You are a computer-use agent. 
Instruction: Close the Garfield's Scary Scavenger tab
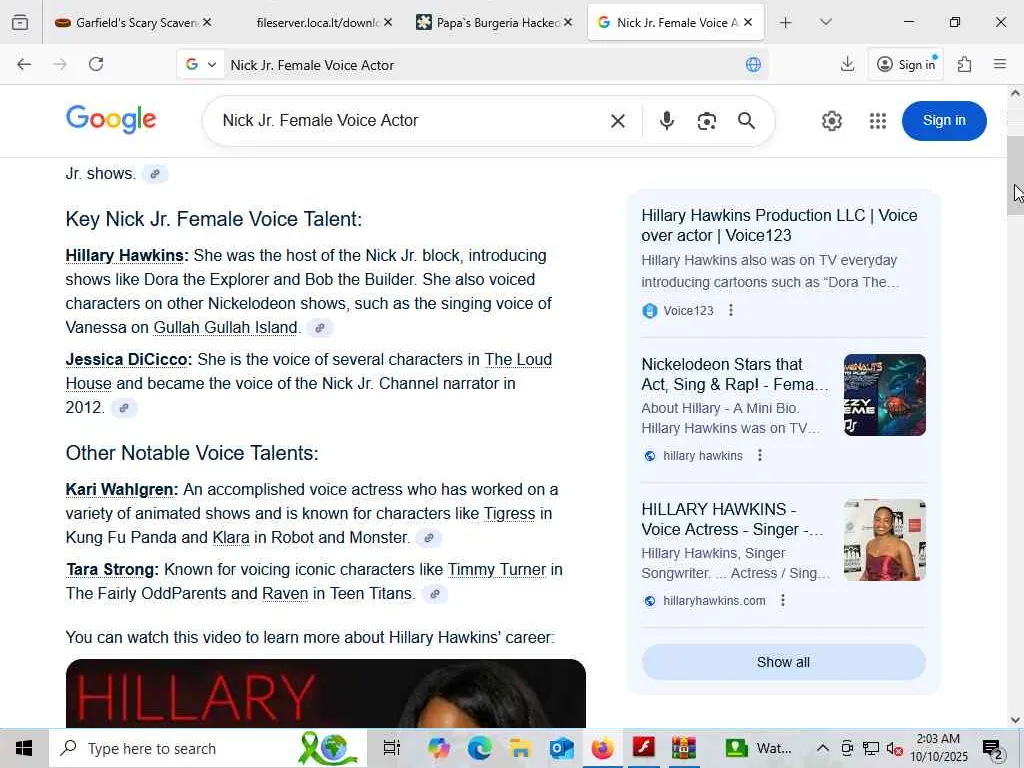tap(207, 22)
